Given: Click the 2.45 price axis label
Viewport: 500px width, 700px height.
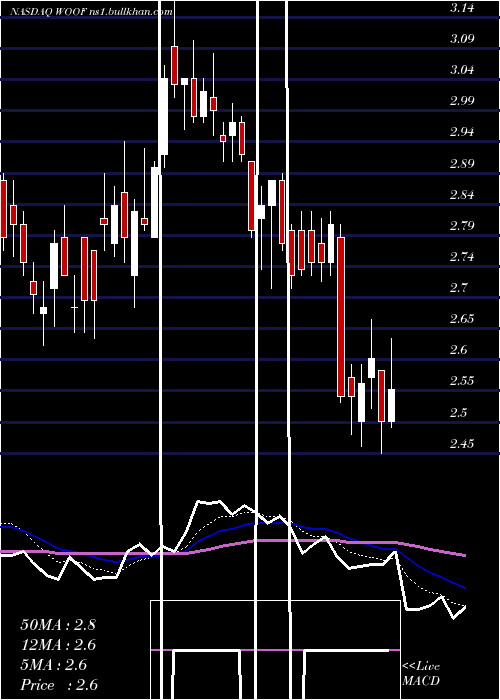Looking at the screenshot, I should point(462,445).
